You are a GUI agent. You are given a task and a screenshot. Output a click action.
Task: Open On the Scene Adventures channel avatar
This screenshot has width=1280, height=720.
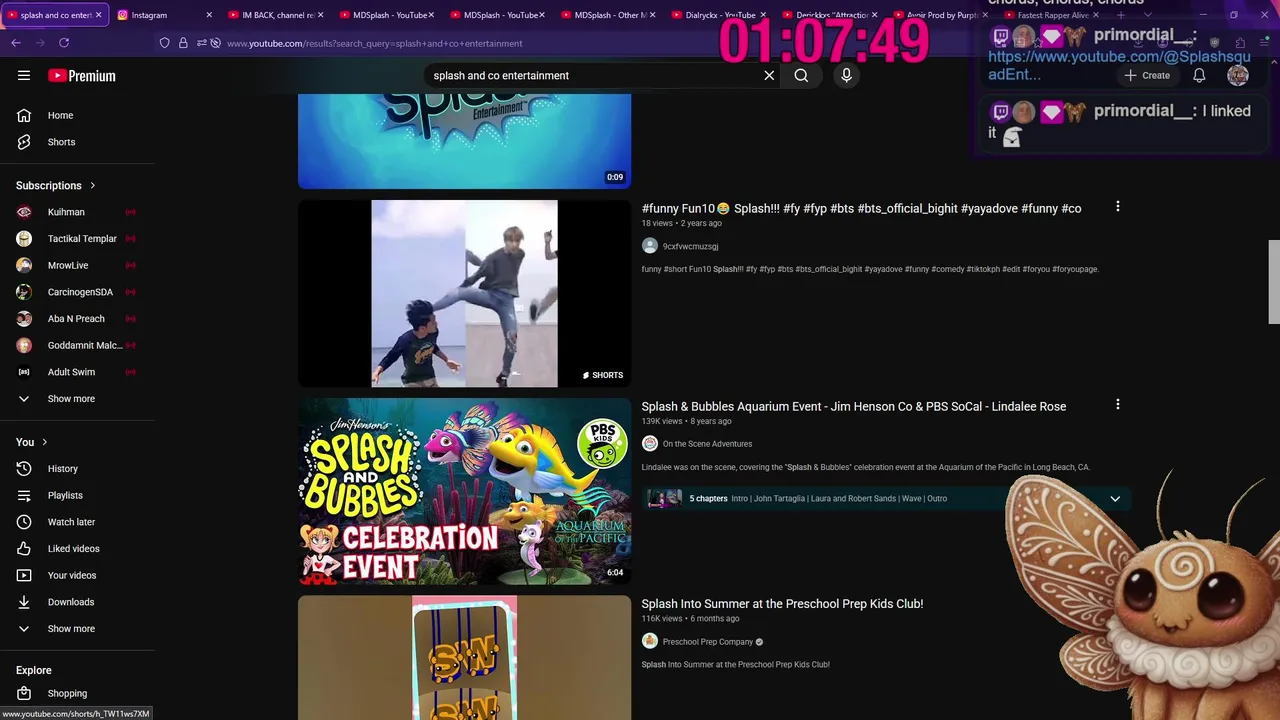650,444
